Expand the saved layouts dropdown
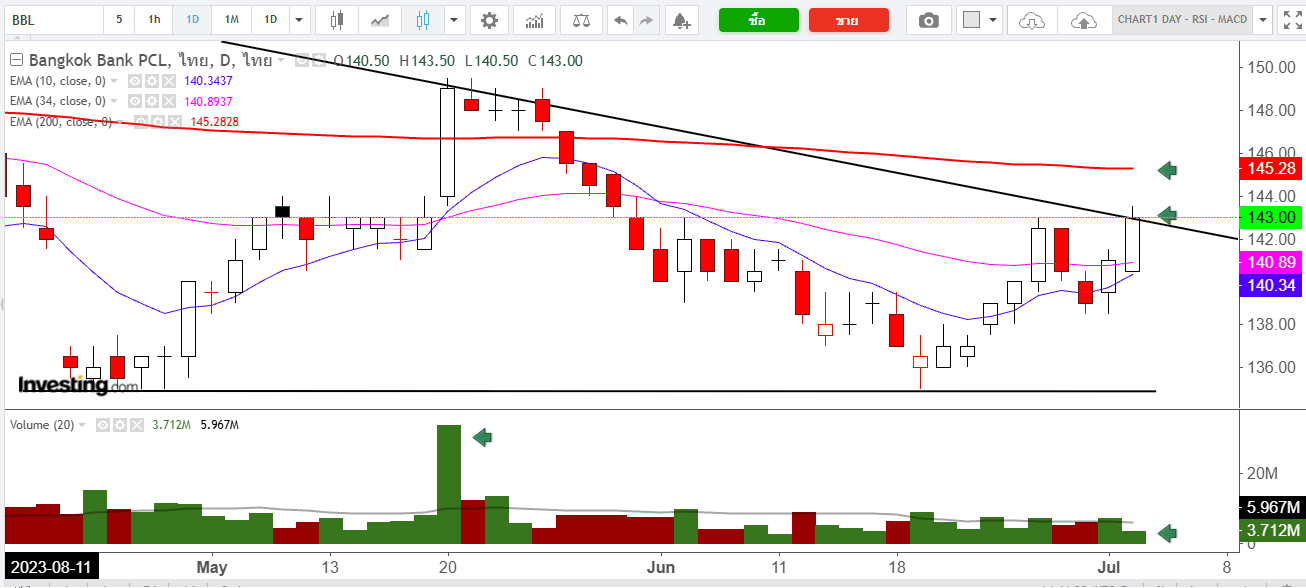 coord(1263,19)
